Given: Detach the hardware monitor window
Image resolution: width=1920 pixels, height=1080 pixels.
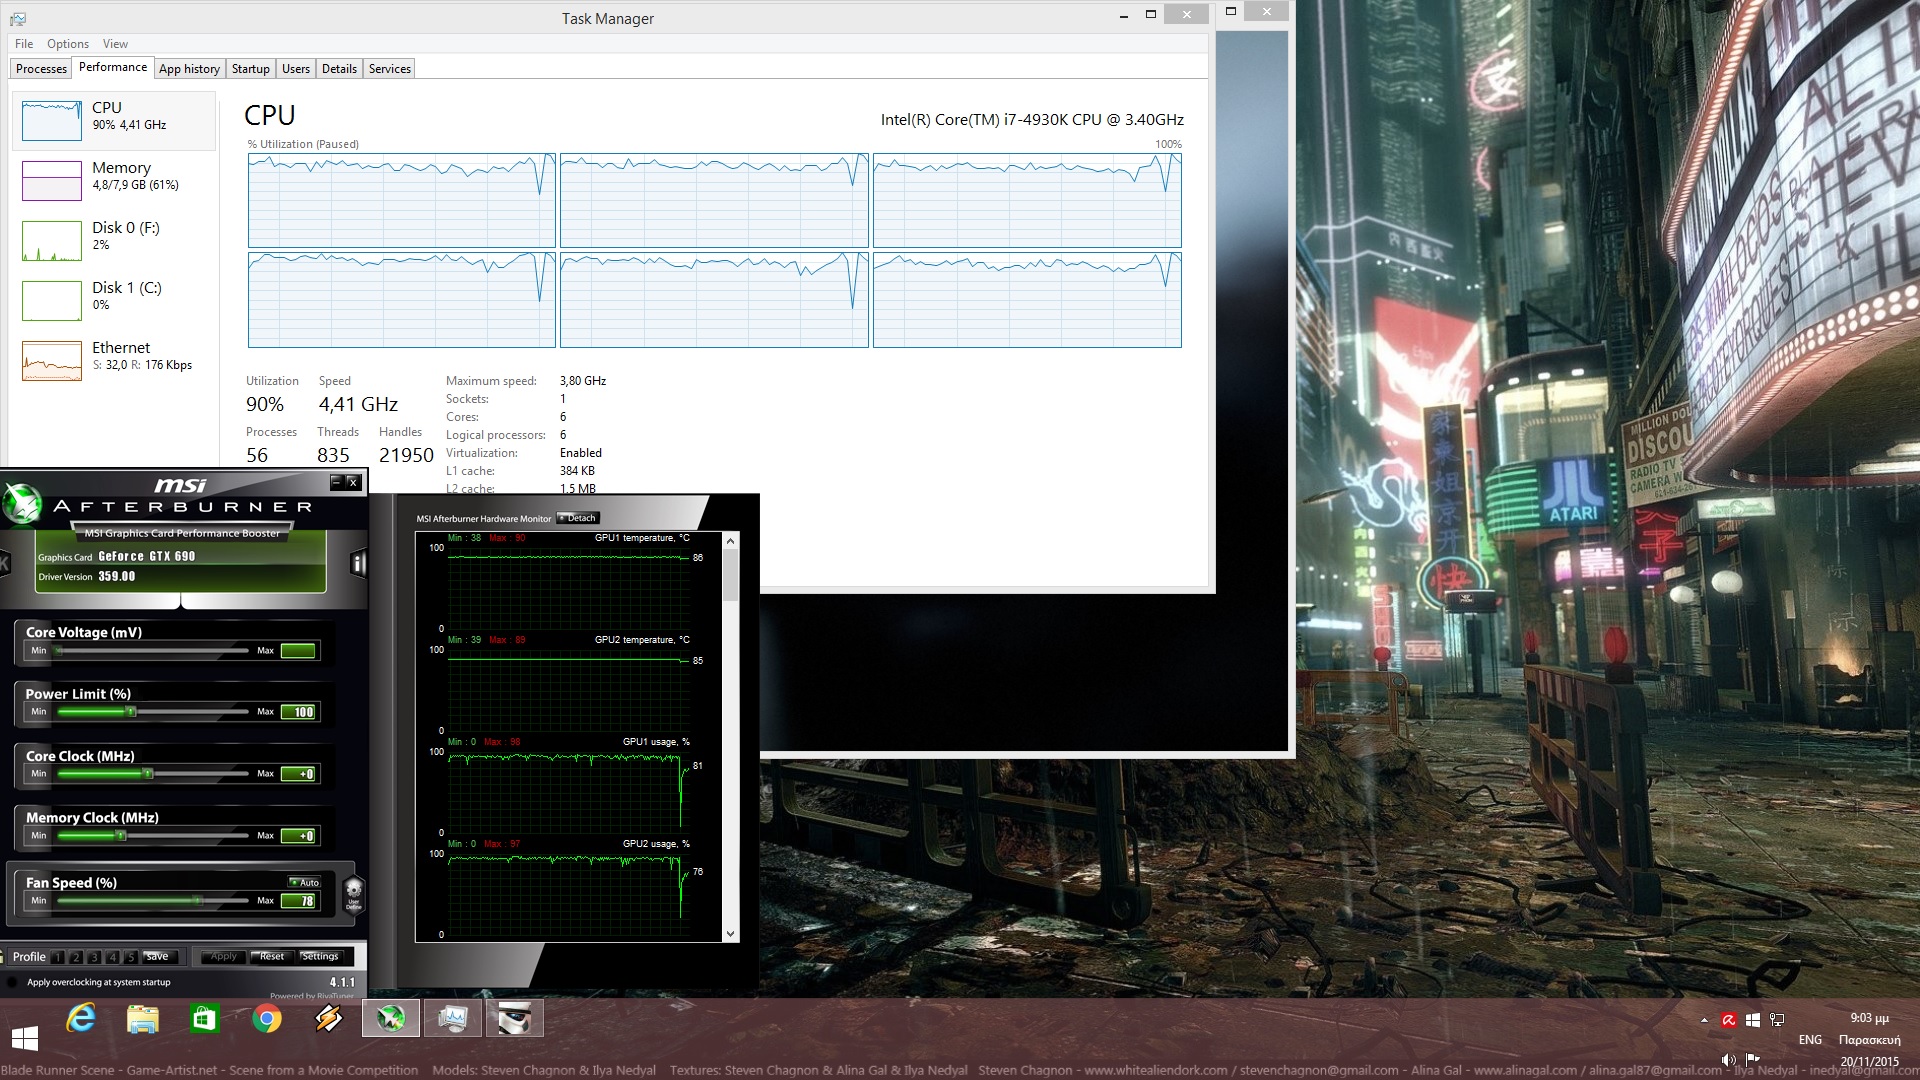Looking at the screenshot, I should tap(578, 518).
